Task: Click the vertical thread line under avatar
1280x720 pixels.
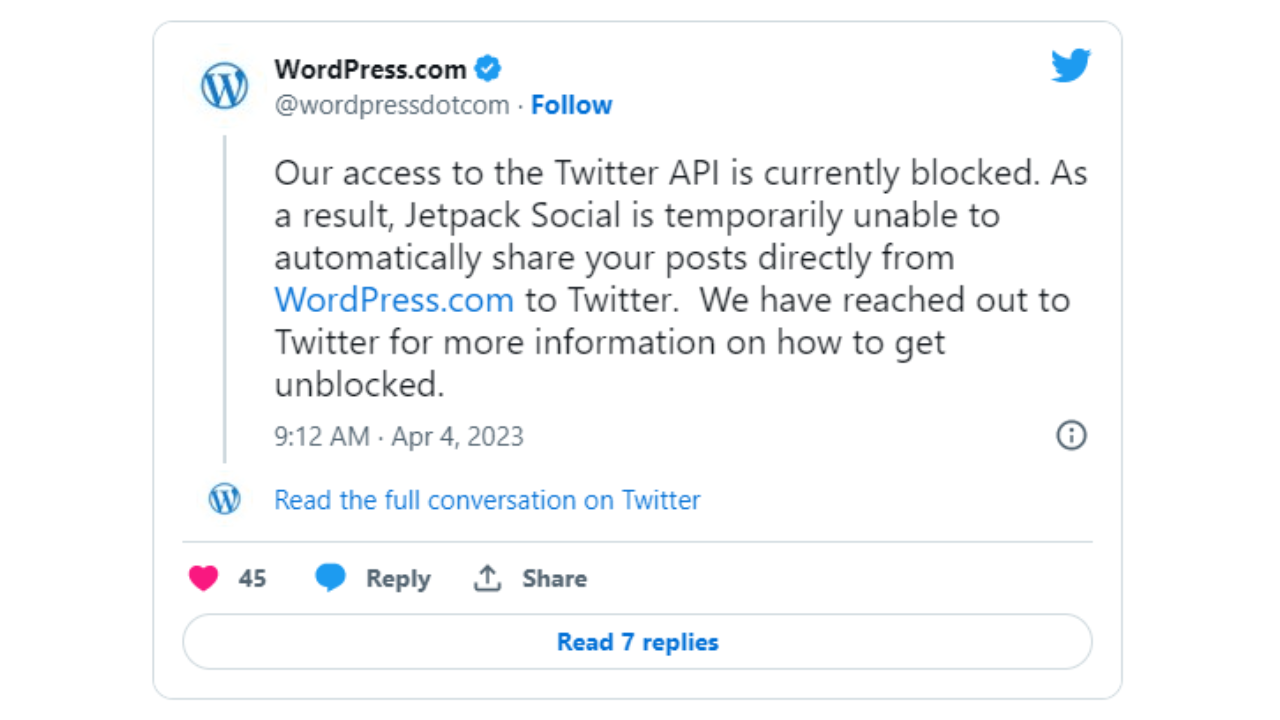Action: [x=224, y=299]
